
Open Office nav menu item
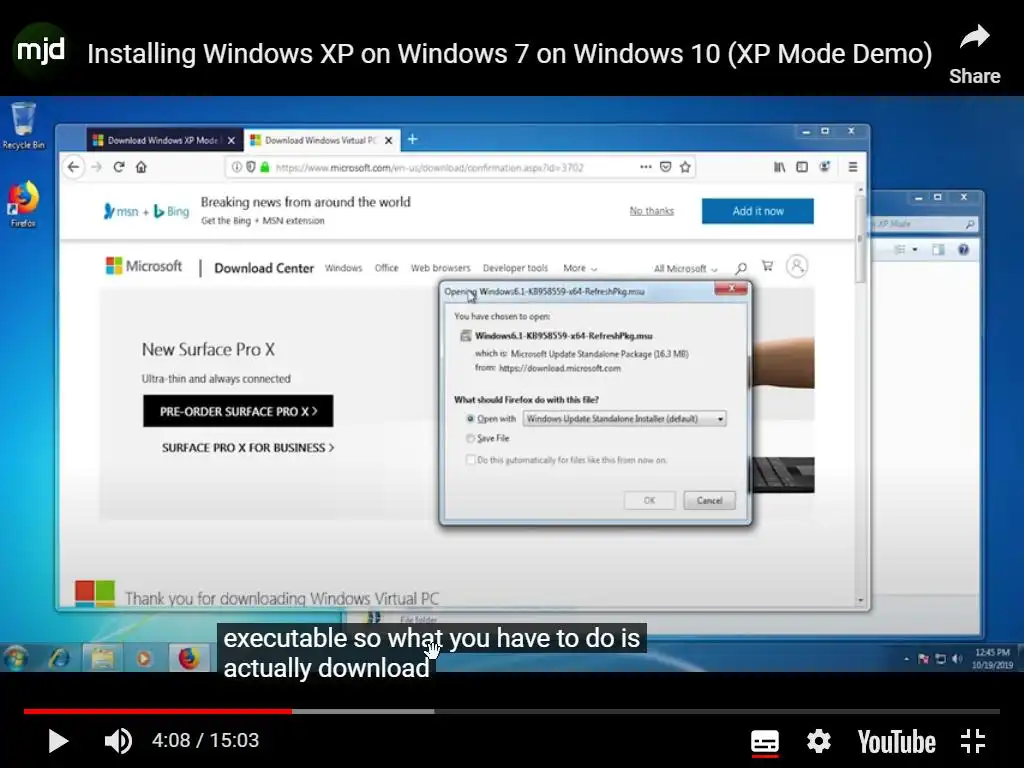pos(387,268)
